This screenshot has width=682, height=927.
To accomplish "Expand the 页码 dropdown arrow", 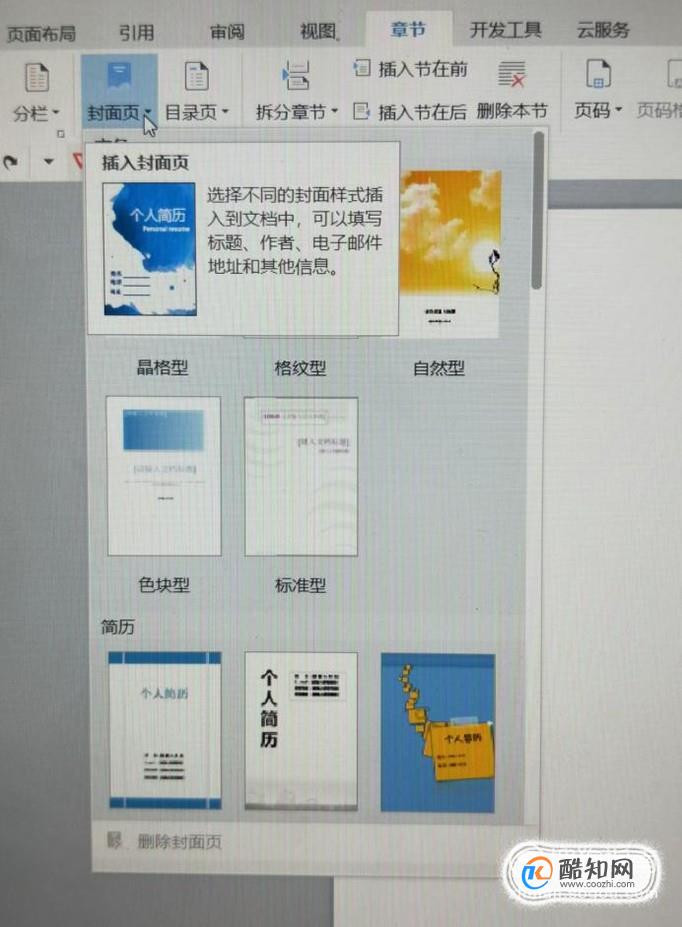I will click(x=618, y=110).
